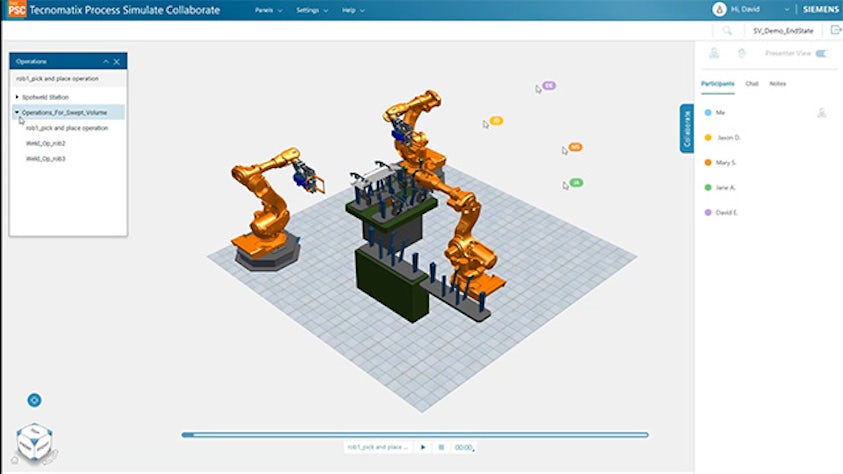The height and width of the screenshot is (474, 843).
Task: Select the Weld_Op_rob2 operation
Action: [x=46, y=143]
